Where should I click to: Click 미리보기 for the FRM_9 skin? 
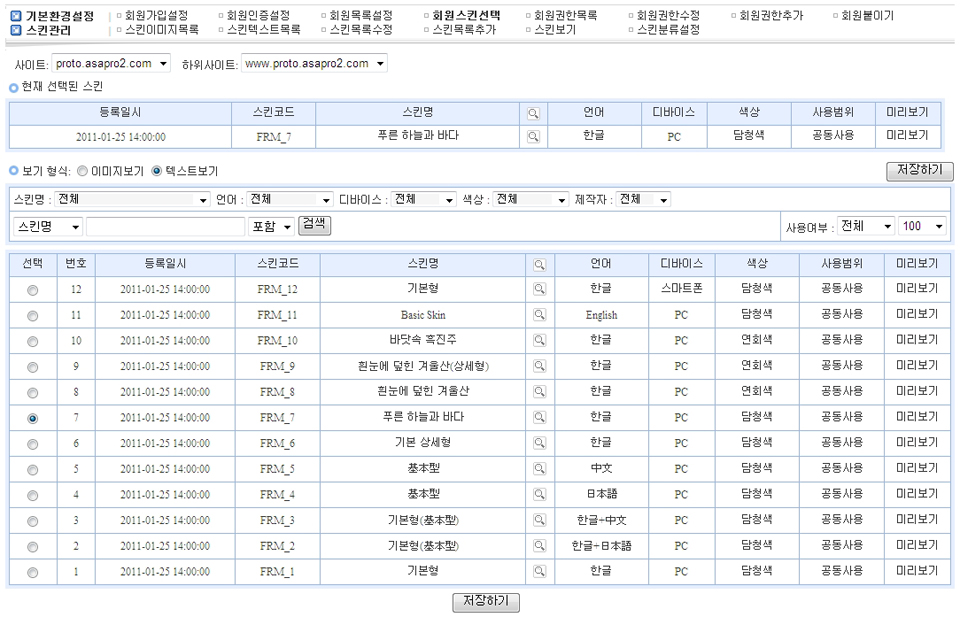[917, 367]
